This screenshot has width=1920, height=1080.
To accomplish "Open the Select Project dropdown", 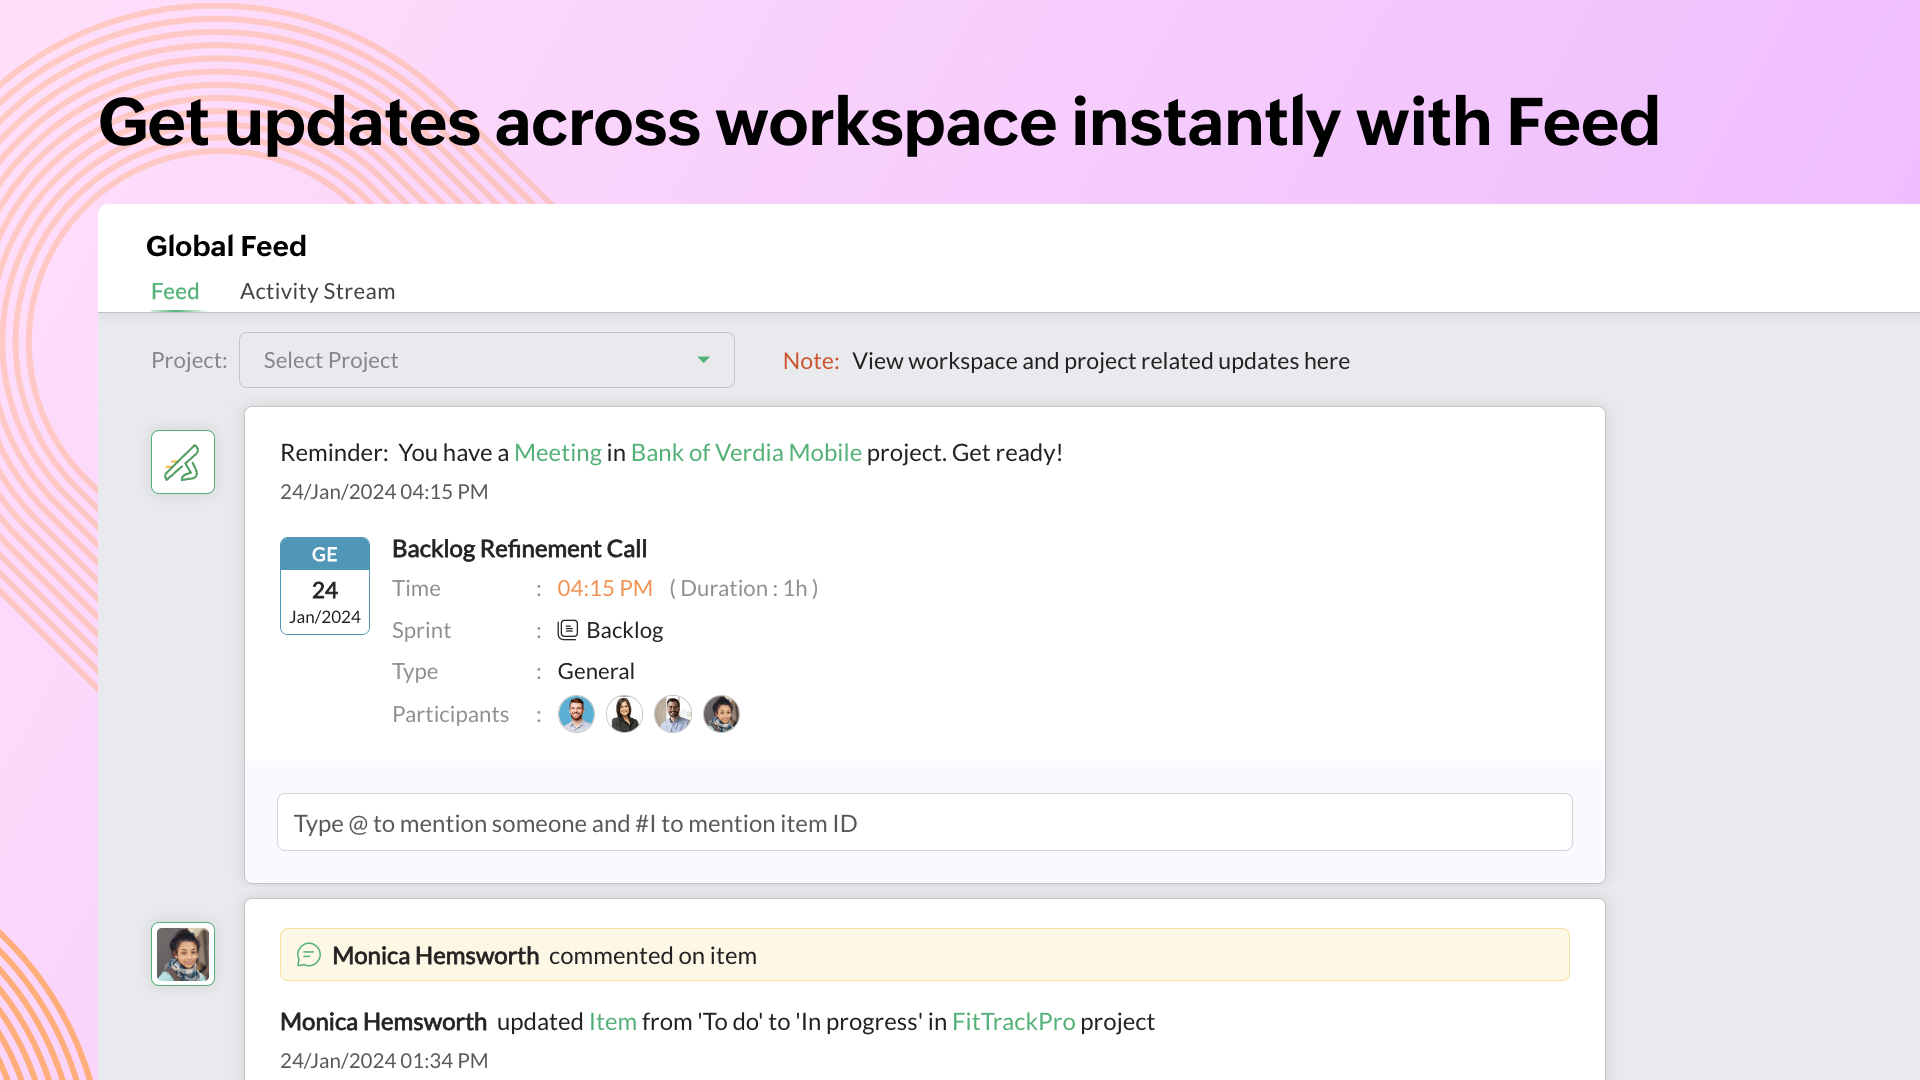I will click(x=470, y=360).
